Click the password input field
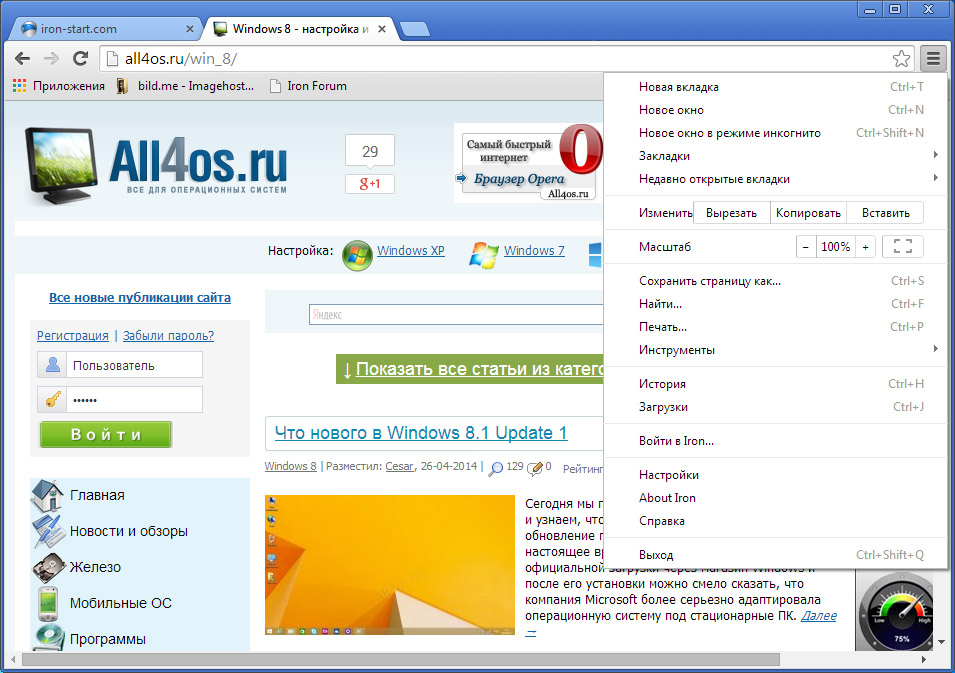This screenshot has height=673, width=955. click(134, 400)
